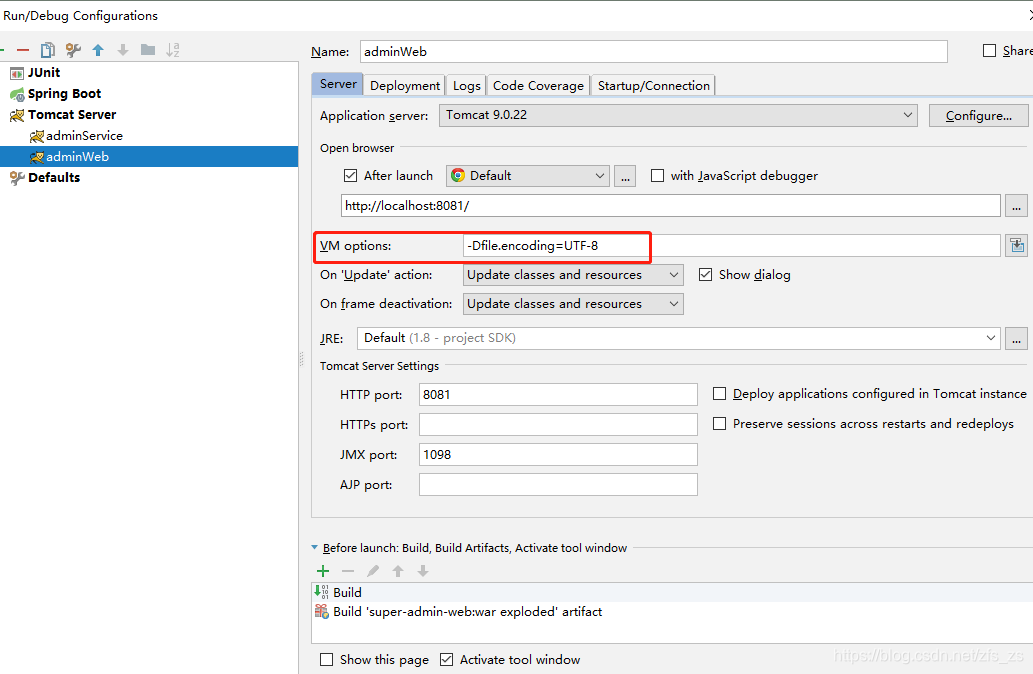Move before launch task down
The width and height of the screenshot is (1033, 674).
[423, 571]
